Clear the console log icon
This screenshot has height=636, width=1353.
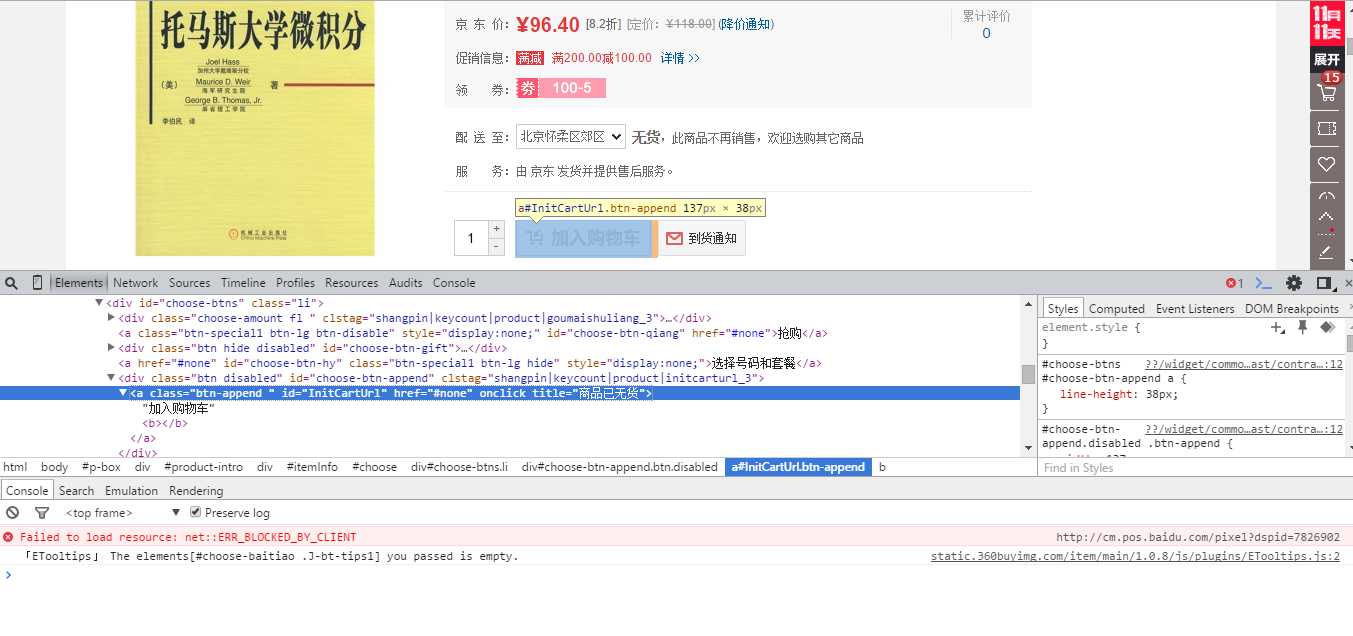click(13, 513)
